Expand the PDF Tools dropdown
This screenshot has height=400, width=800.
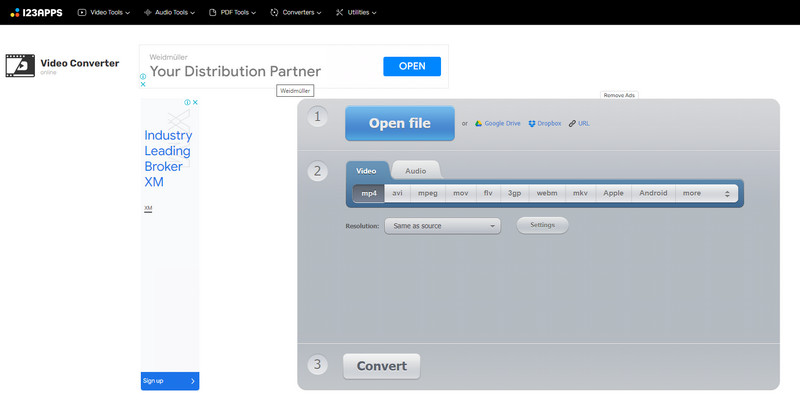(x=231, y=12)
